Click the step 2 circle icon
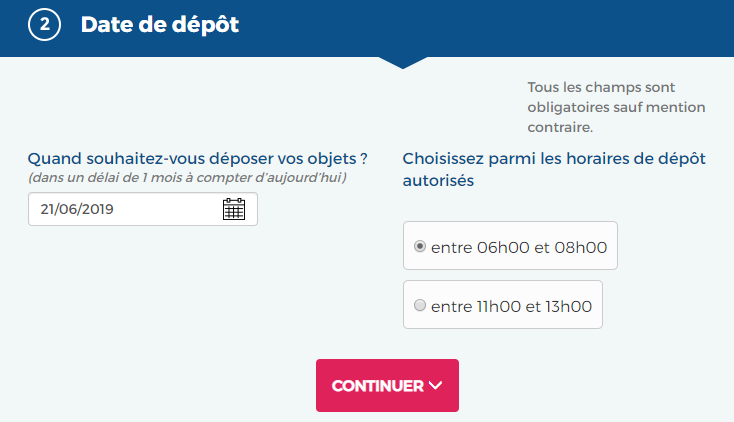 [x=44, y=24]
